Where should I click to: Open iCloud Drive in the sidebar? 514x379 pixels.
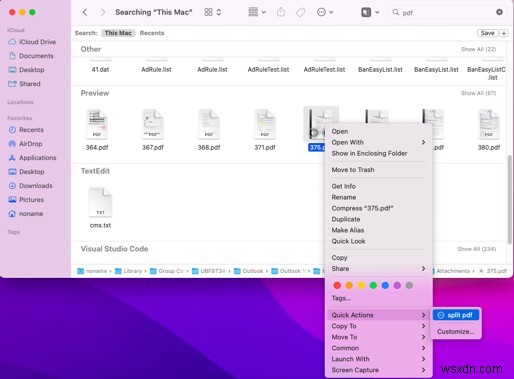tap(32, 42)
